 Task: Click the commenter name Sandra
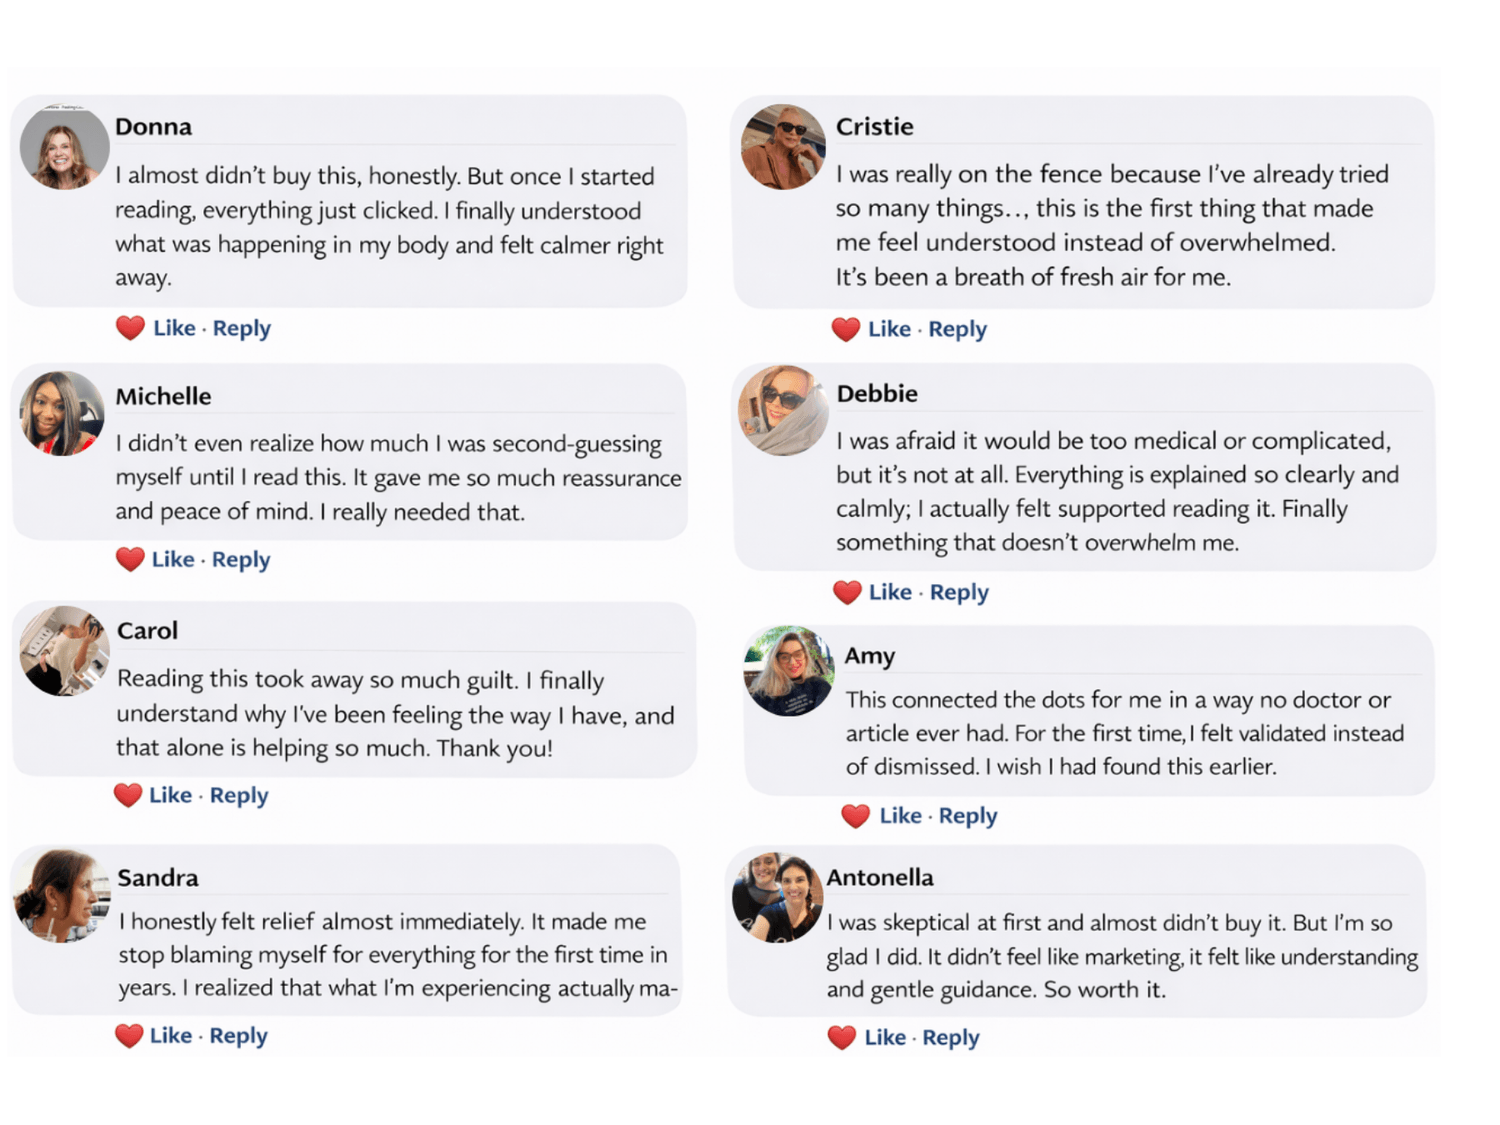point(158,878)
